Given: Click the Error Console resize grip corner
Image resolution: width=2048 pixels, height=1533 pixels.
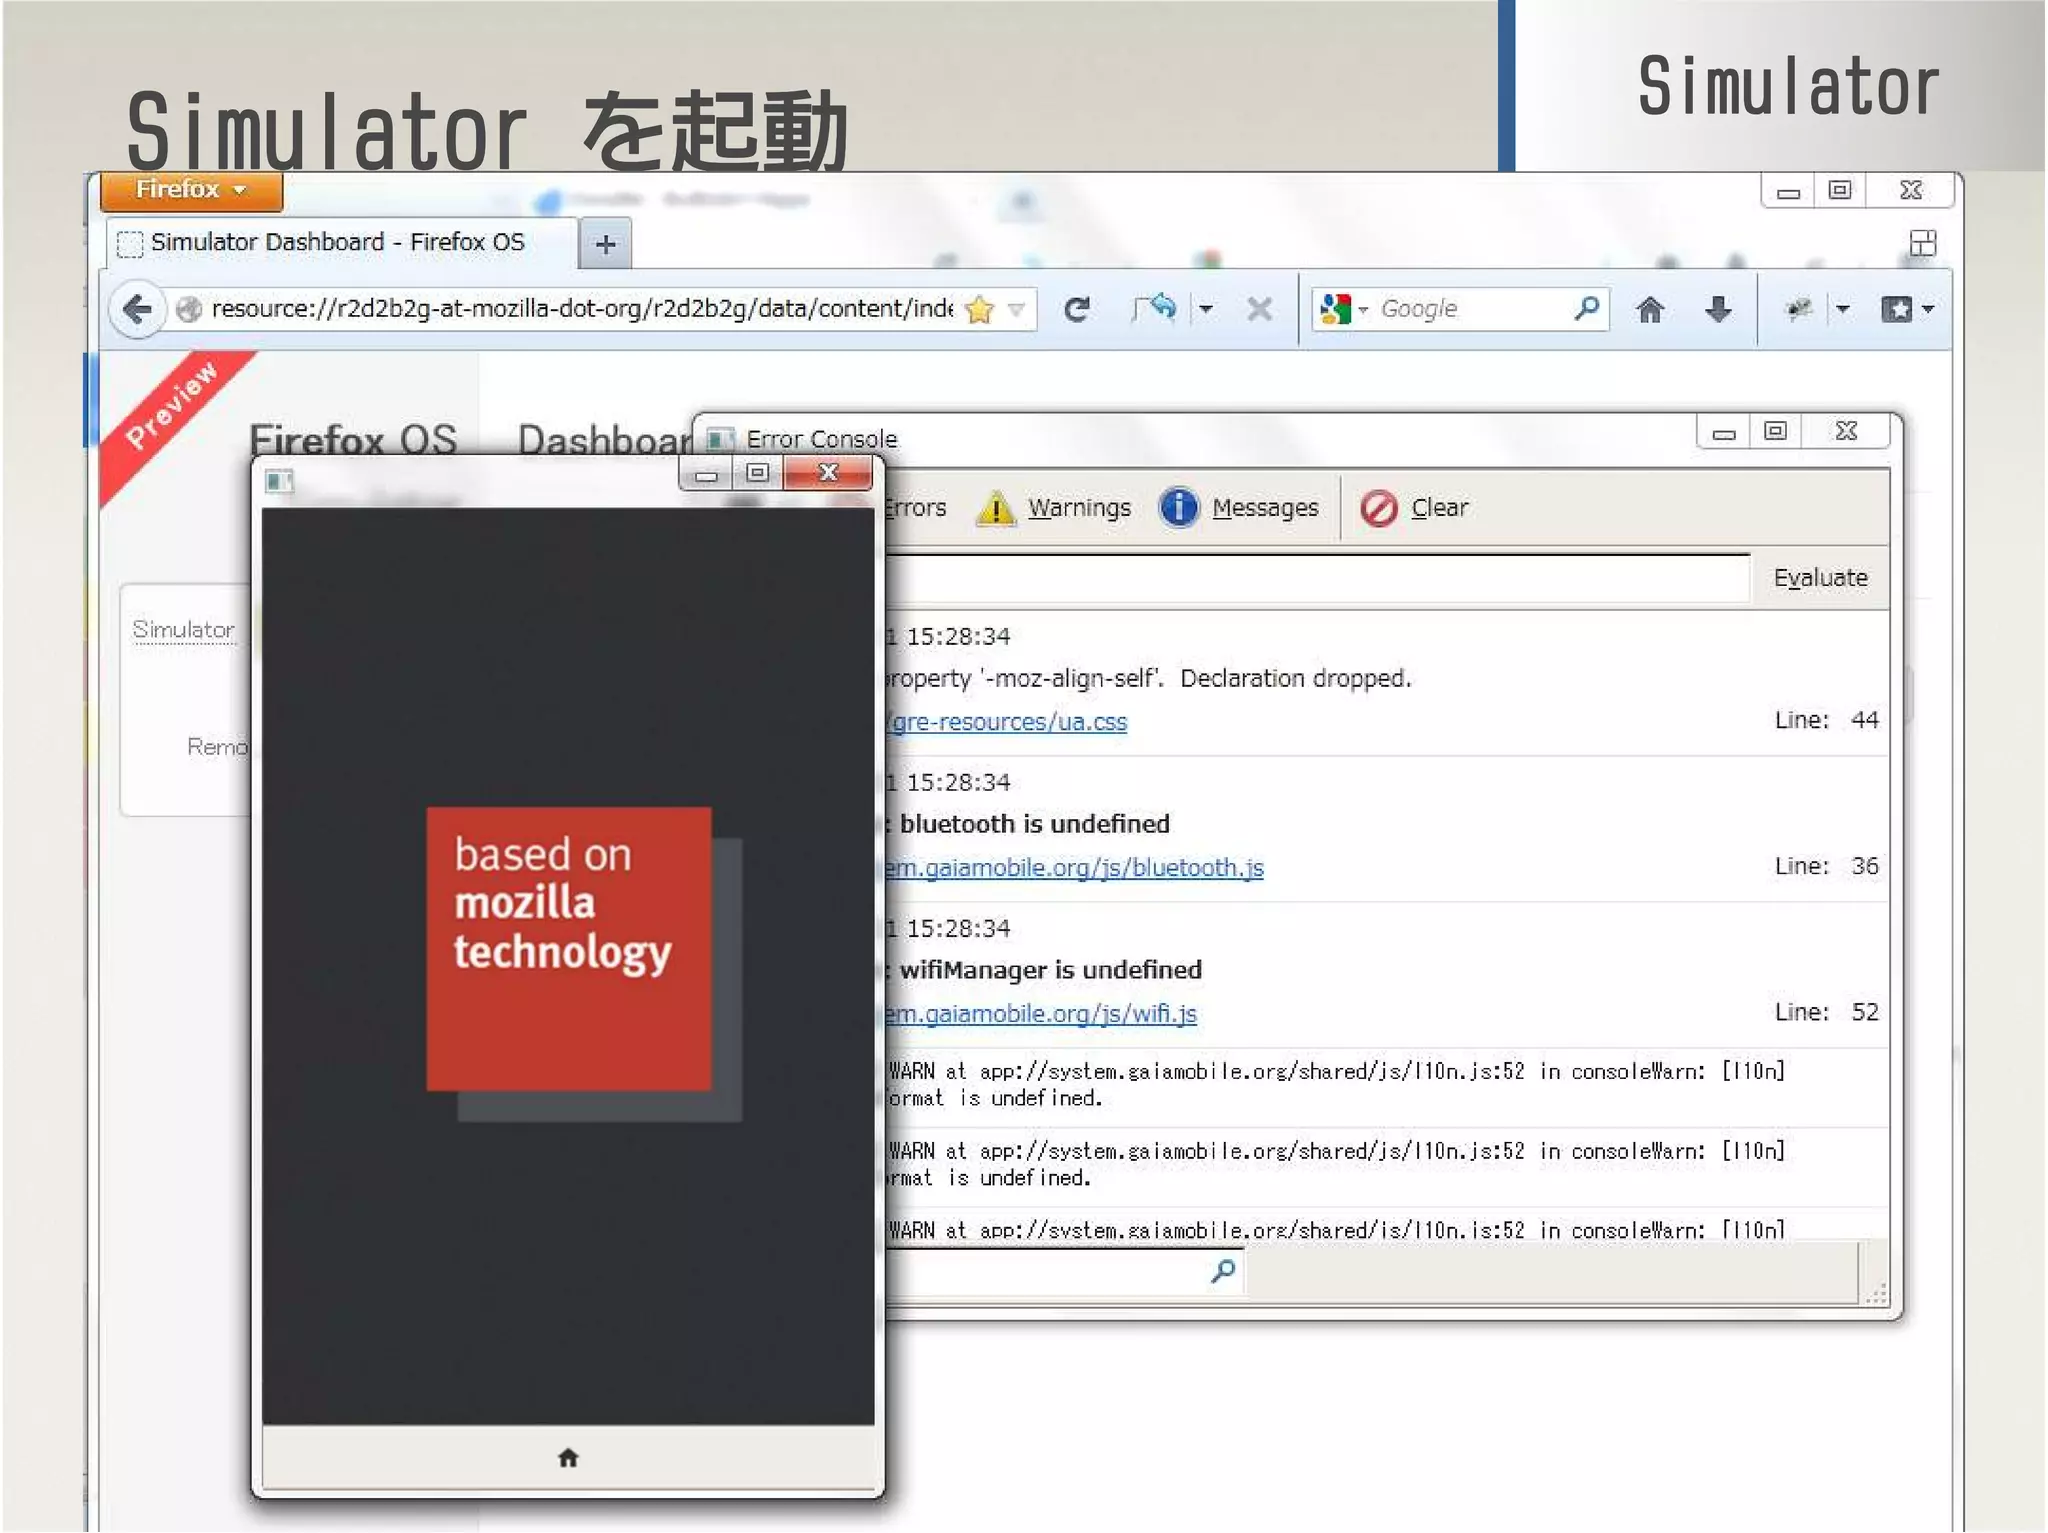Looking at the screenshot, I should tap(1877, 1293).
